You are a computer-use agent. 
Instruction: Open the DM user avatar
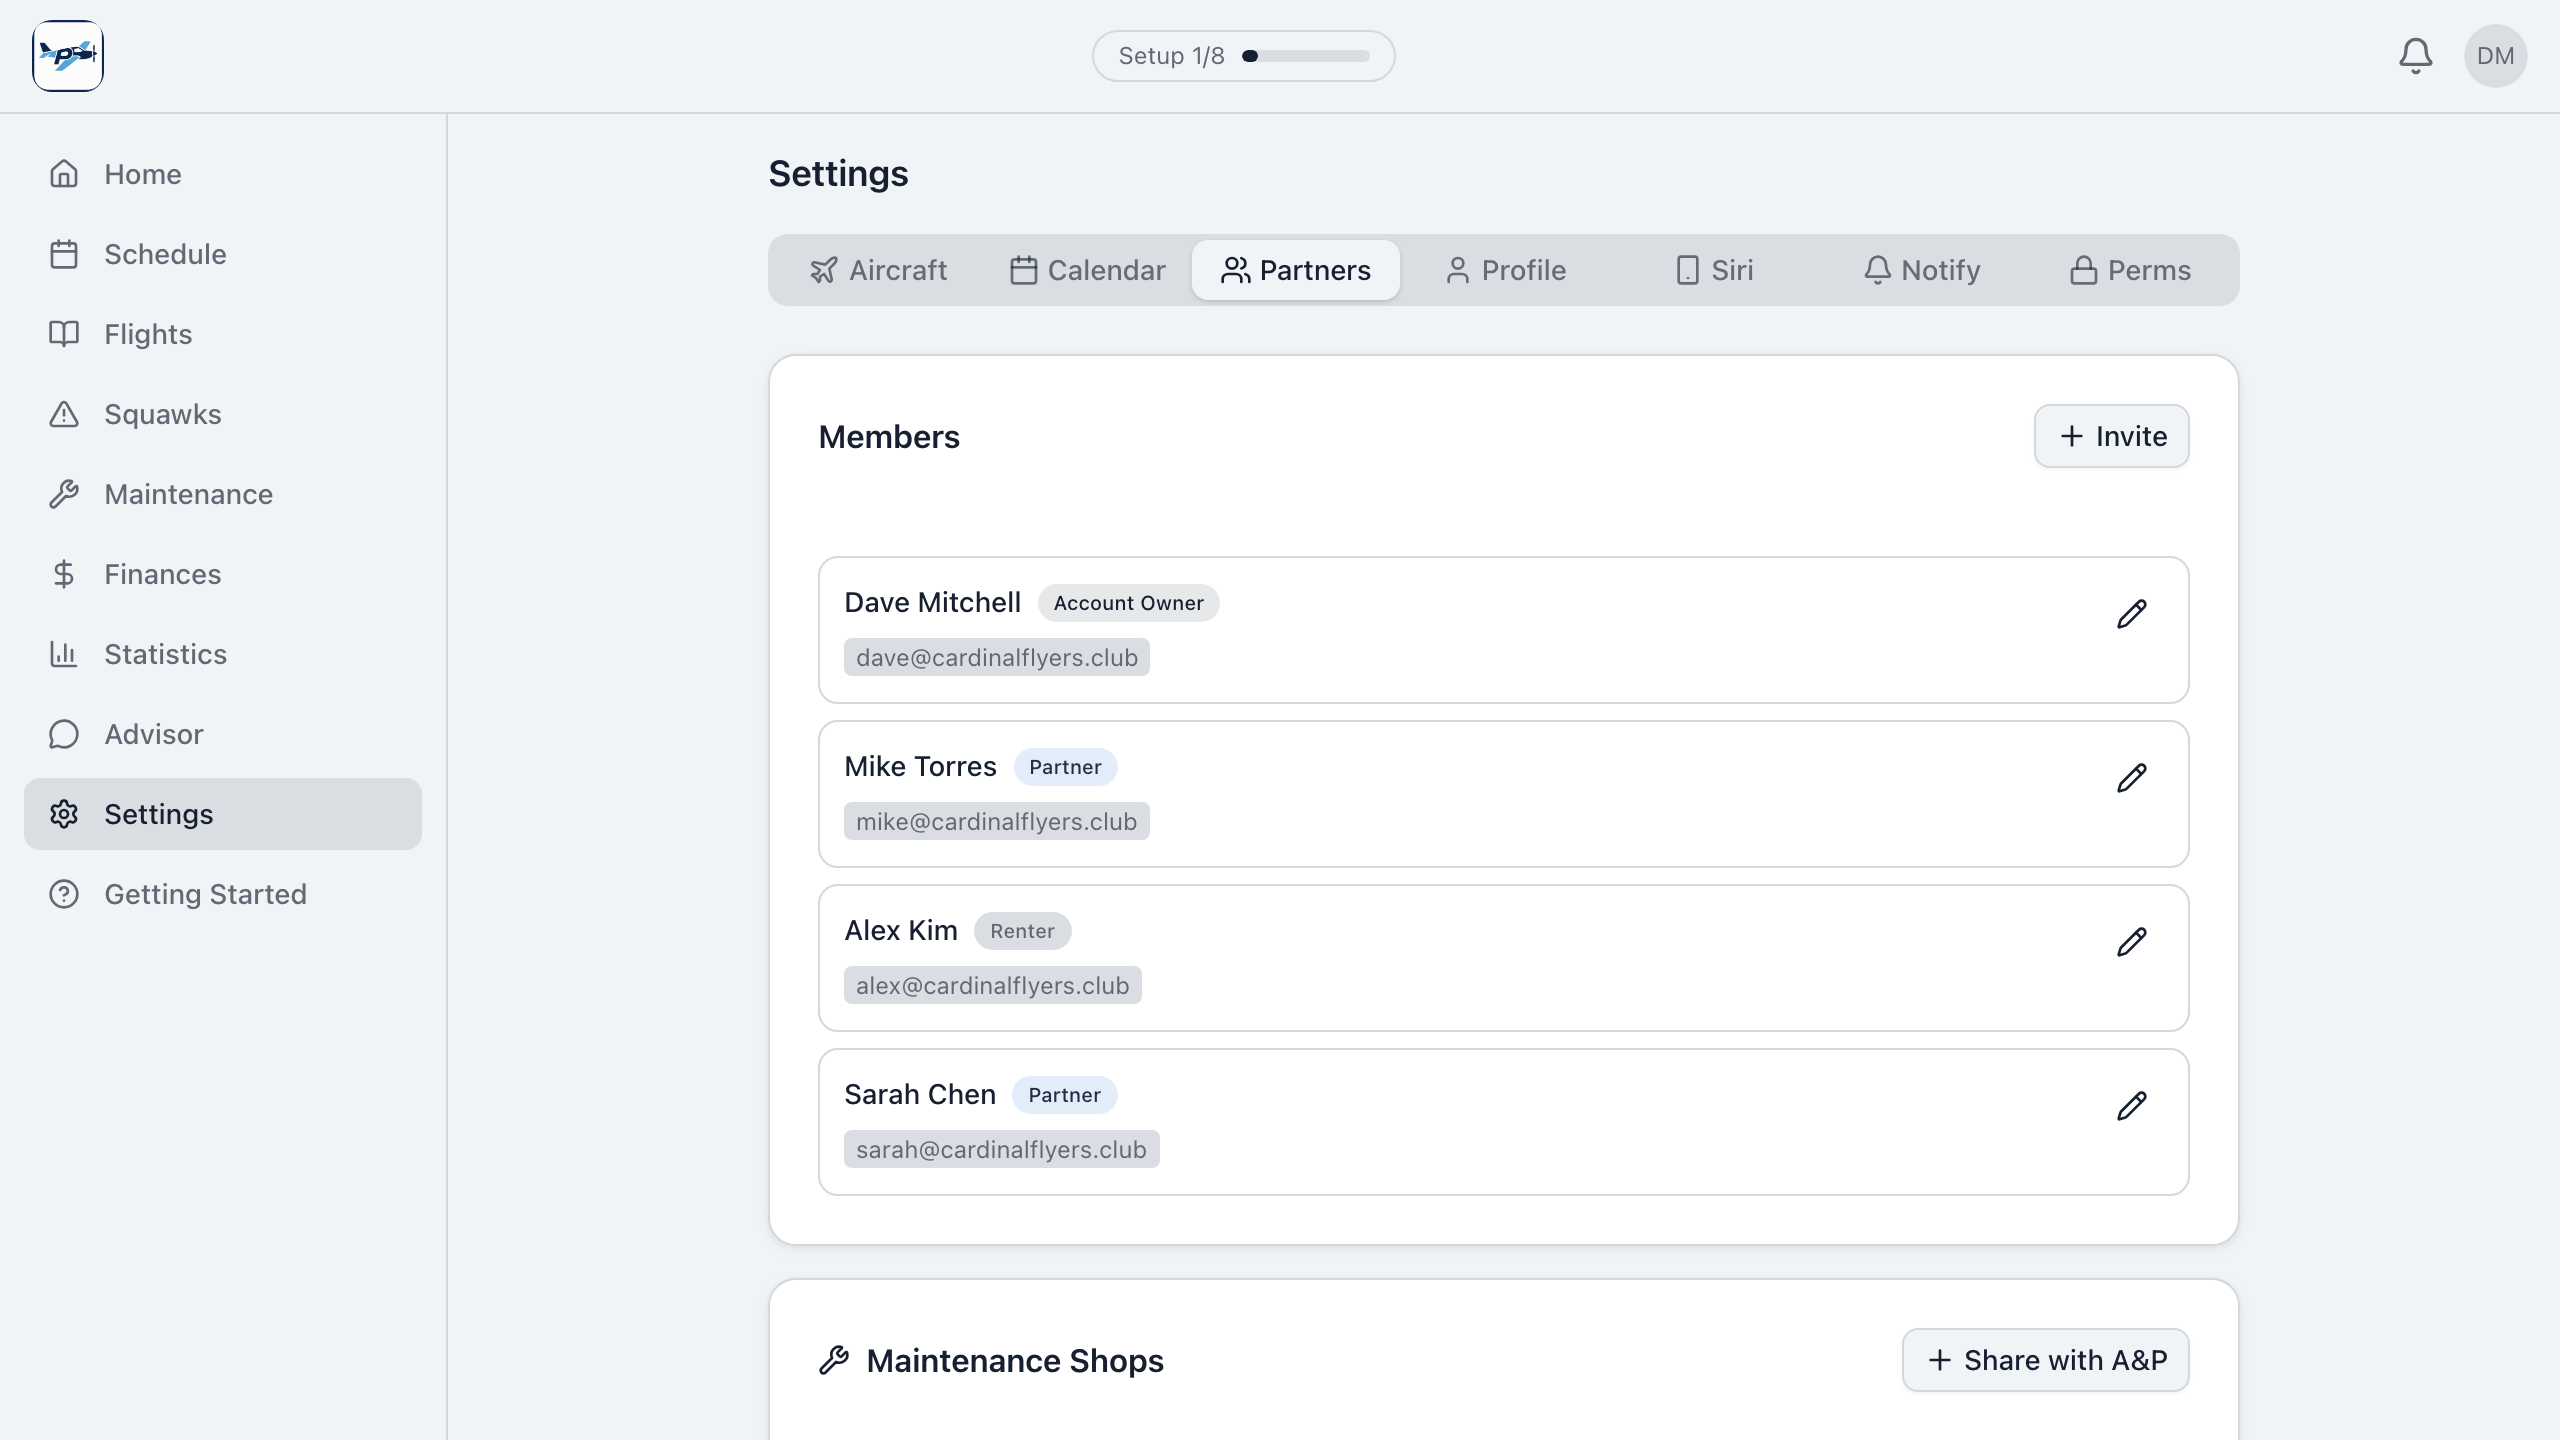(x=2495, y=56)
